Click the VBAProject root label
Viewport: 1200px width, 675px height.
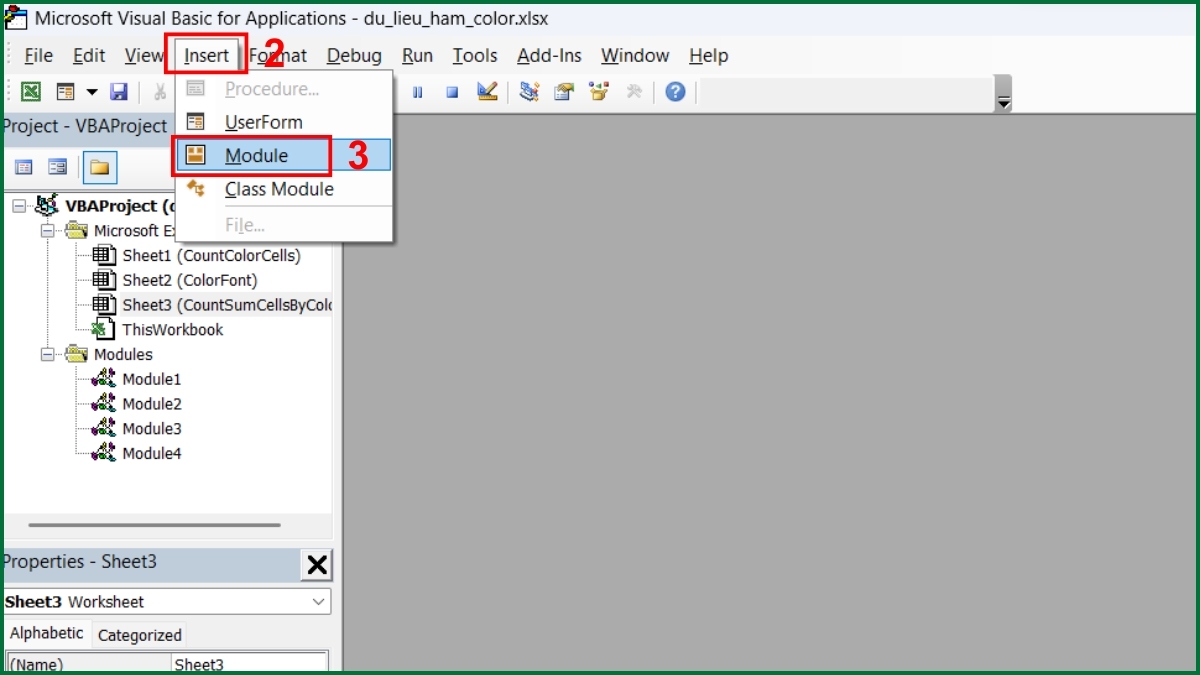coord(120,206)
